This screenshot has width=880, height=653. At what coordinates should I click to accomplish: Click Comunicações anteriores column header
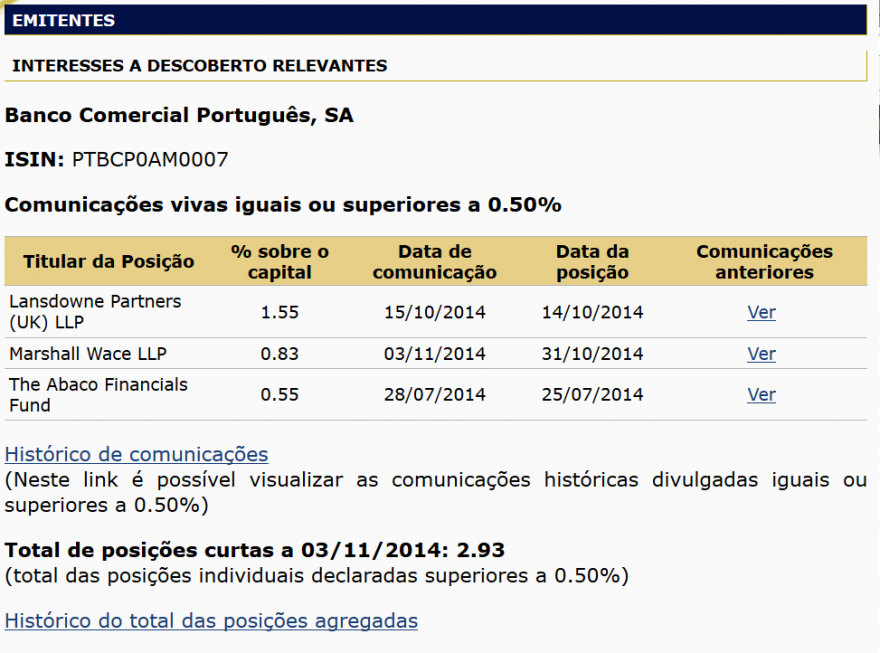click(764, 261)
